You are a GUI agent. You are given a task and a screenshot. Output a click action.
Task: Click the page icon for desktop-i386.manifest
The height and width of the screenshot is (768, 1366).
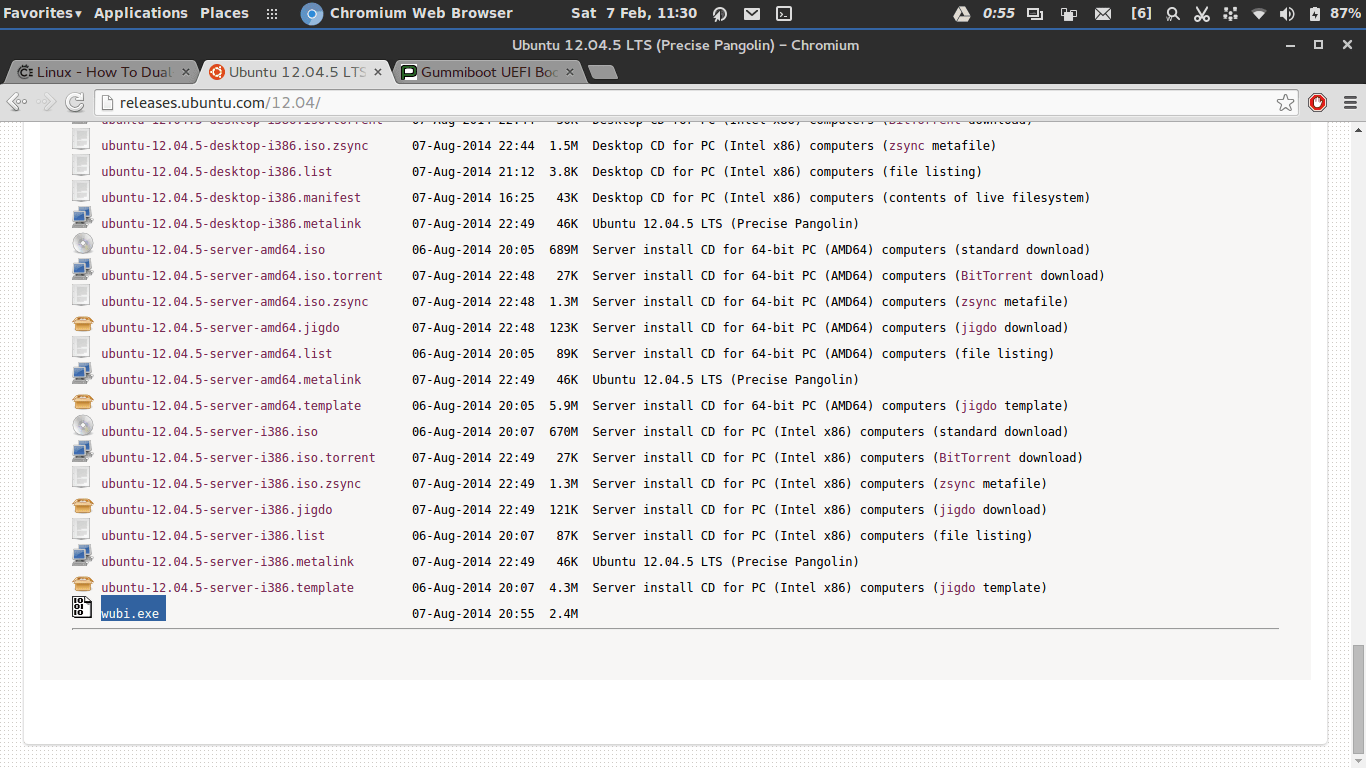[82, 192]
